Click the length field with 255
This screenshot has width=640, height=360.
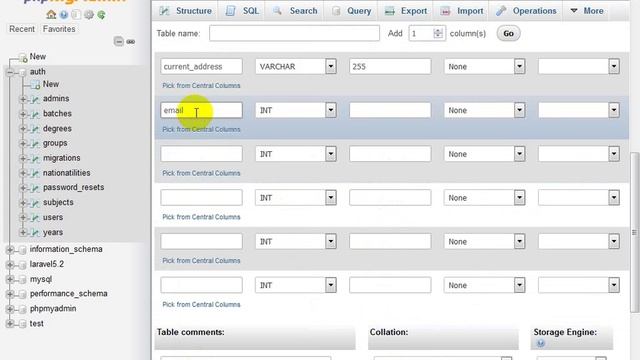pyautogui.click(x=390, y=66)
